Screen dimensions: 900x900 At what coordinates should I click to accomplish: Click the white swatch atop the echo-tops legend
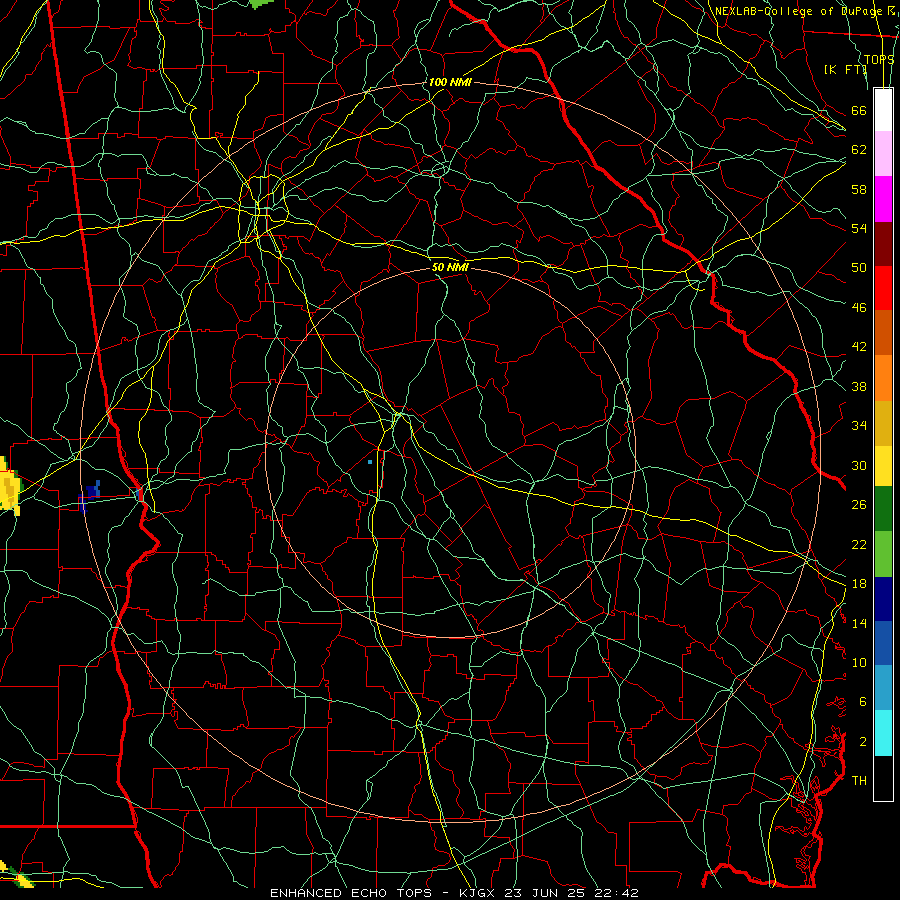[x=883, y=110]
